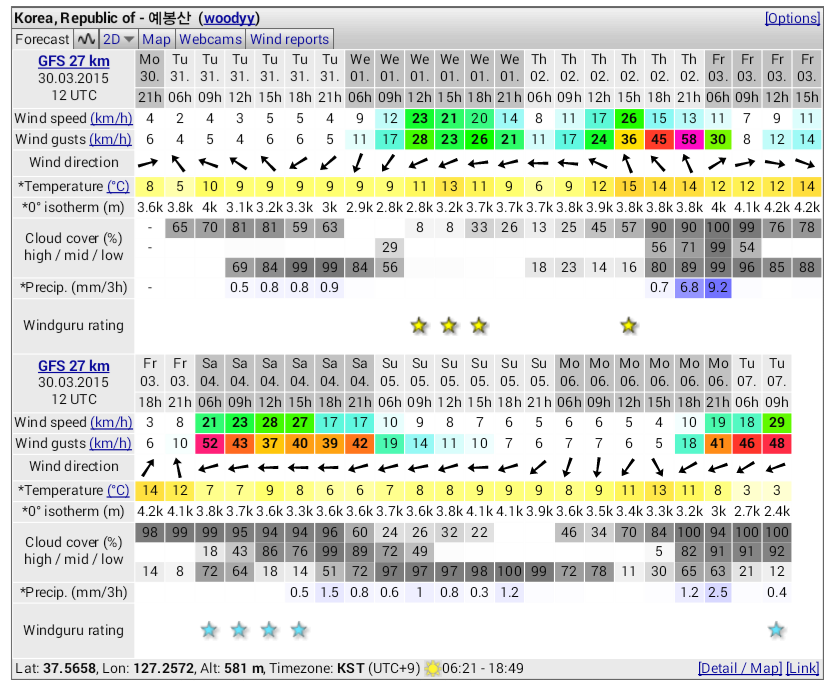Click wind direction arrow for Su 05. 21h
The height and width of the screenshot is (695, 835).
pyautogui.click(x=539, y=467)
